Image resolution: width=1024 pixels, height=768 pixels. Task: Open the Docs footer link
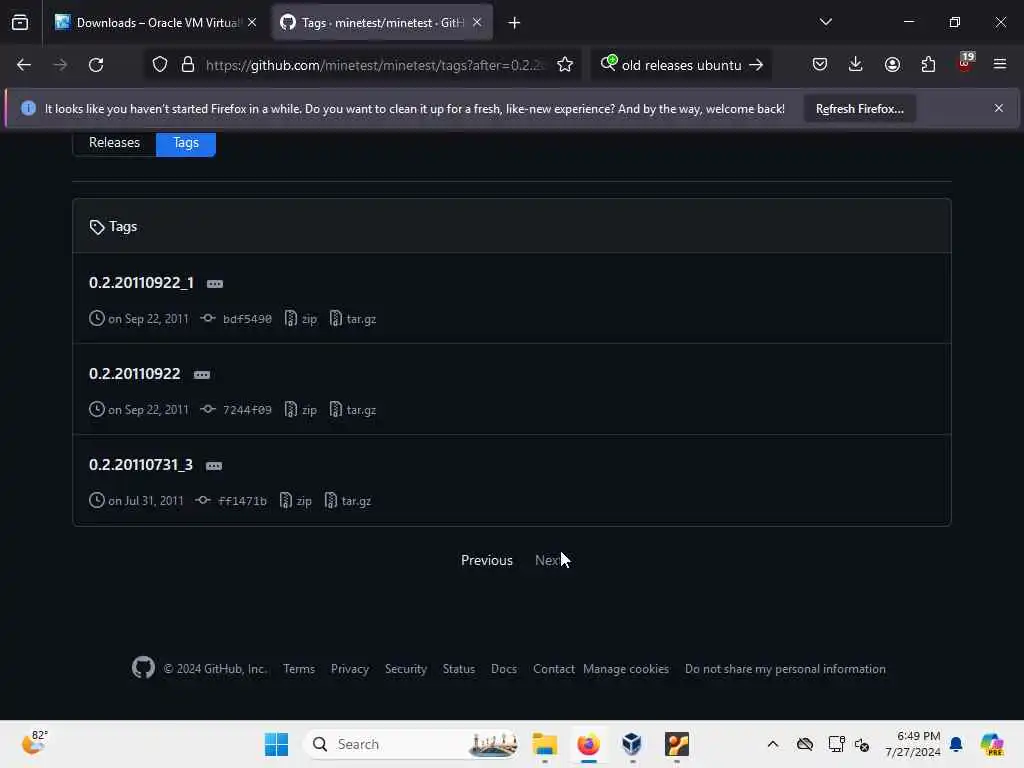point(504,669)
